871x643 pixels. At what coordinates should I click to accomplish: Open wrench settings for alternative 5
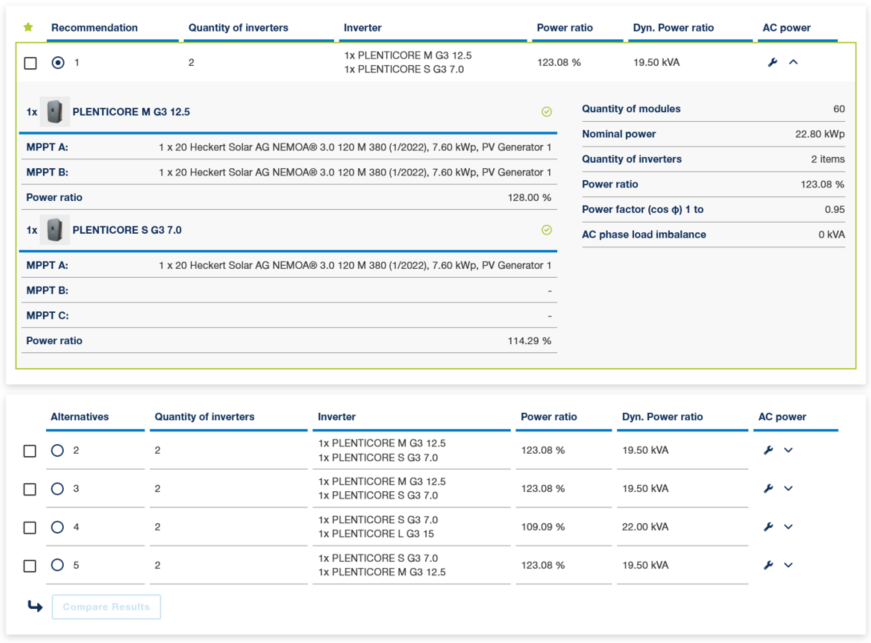click(768, 565)
